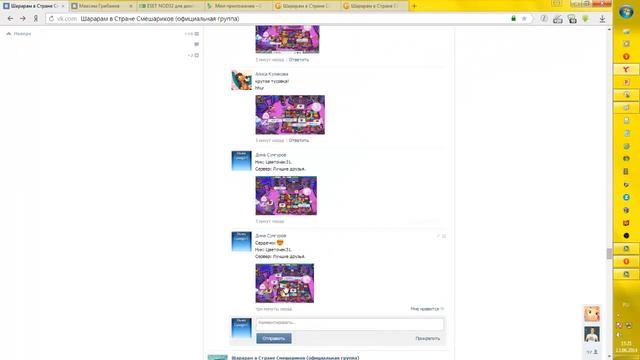
Task: Open the chat with the cartoon baby face avatar
Action: [x=592, y=313]
